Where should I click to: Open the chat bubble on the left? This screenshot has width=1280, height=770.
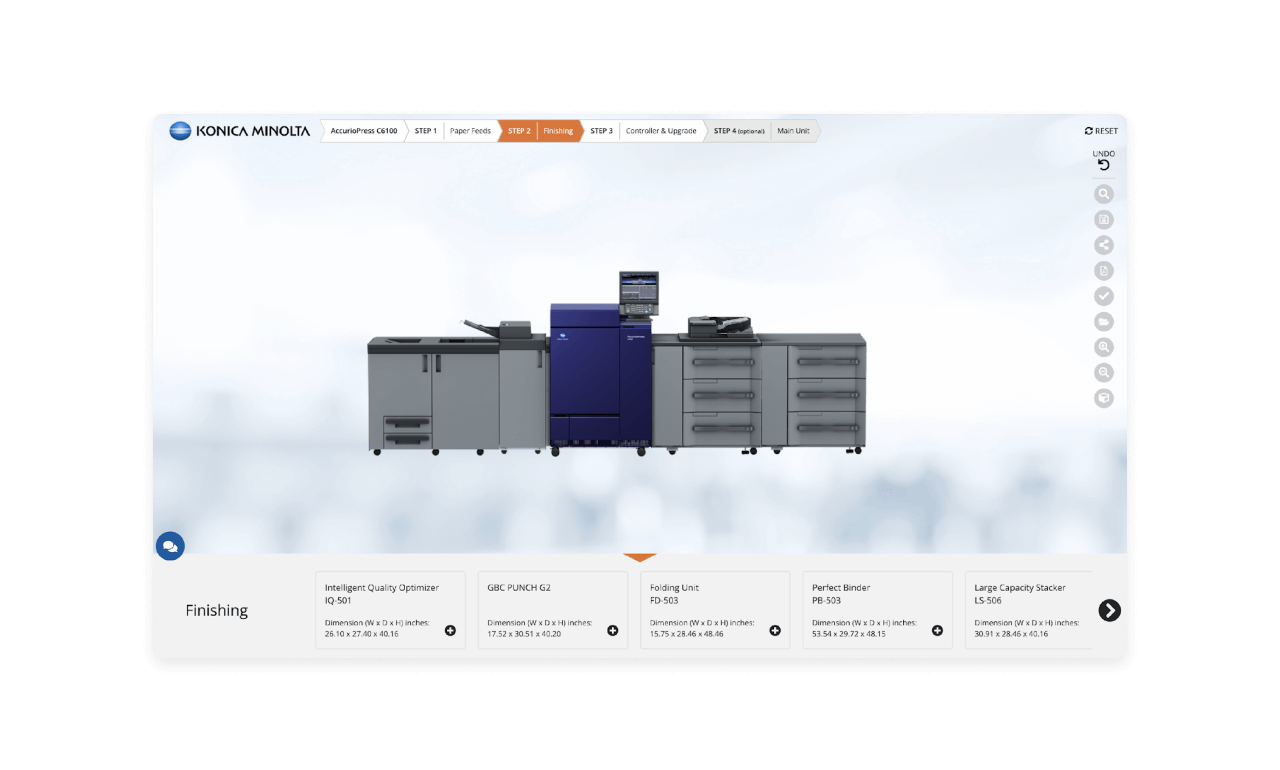click(x=170, y=546)
